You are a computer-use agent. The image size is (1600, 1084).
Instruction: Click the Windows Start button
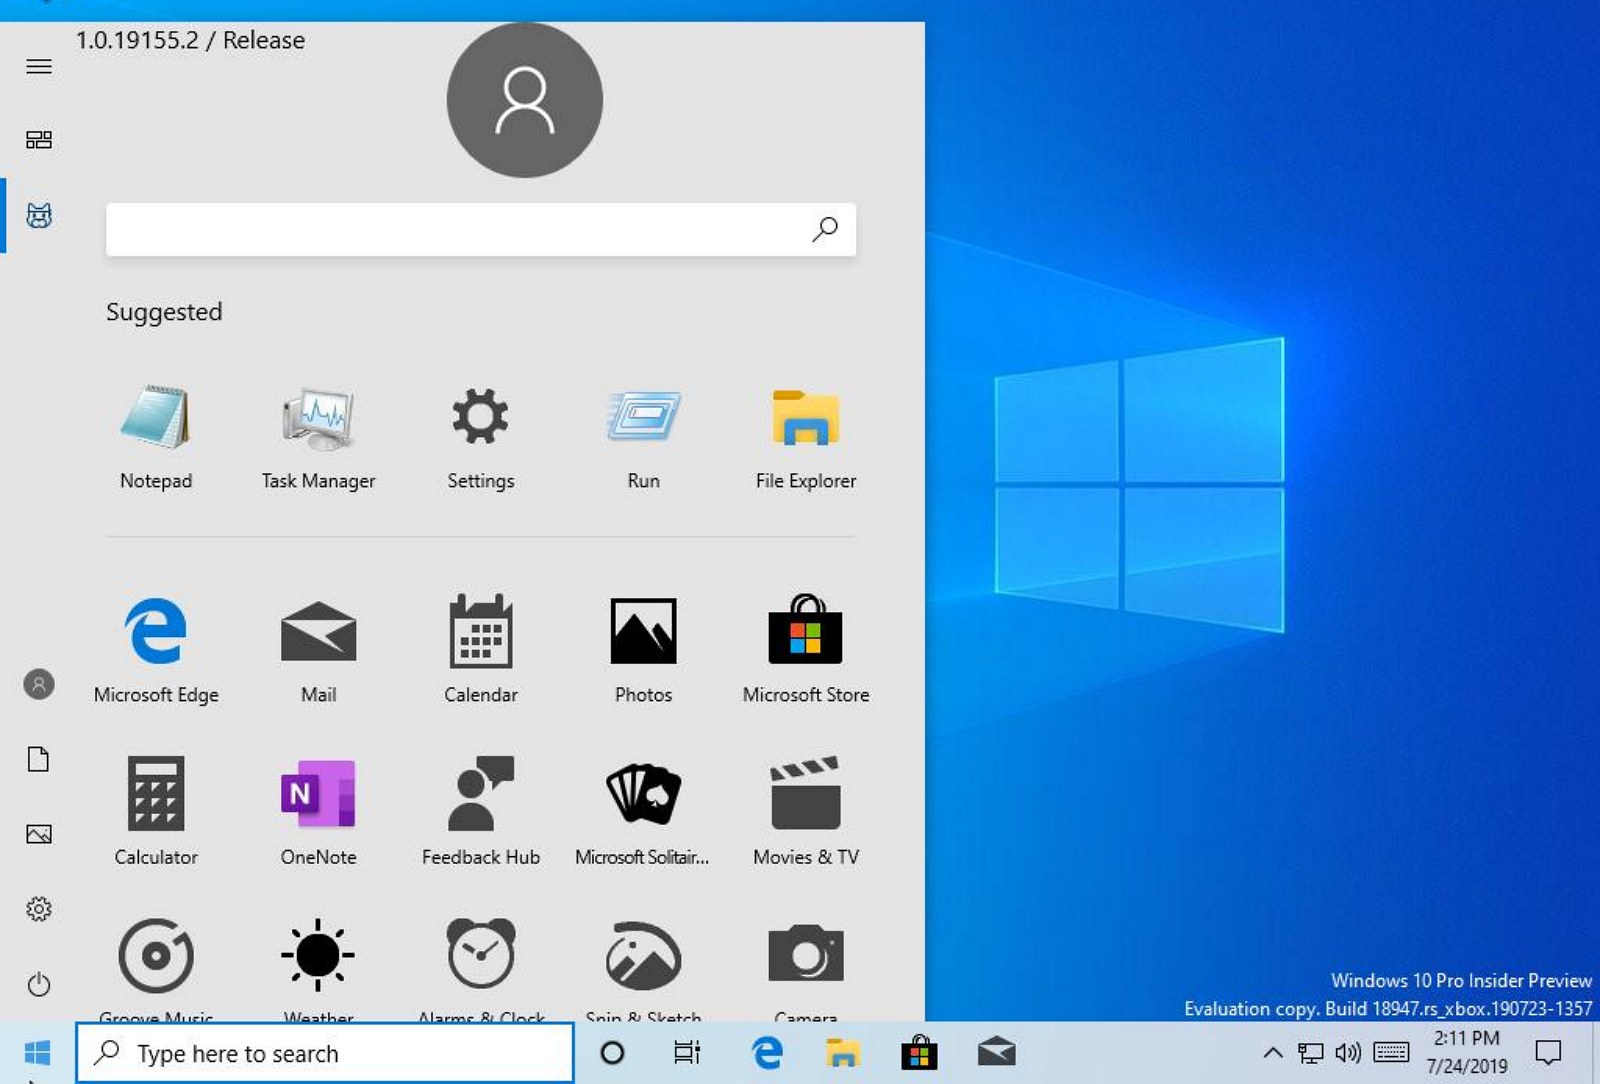tap(37, 1052)
